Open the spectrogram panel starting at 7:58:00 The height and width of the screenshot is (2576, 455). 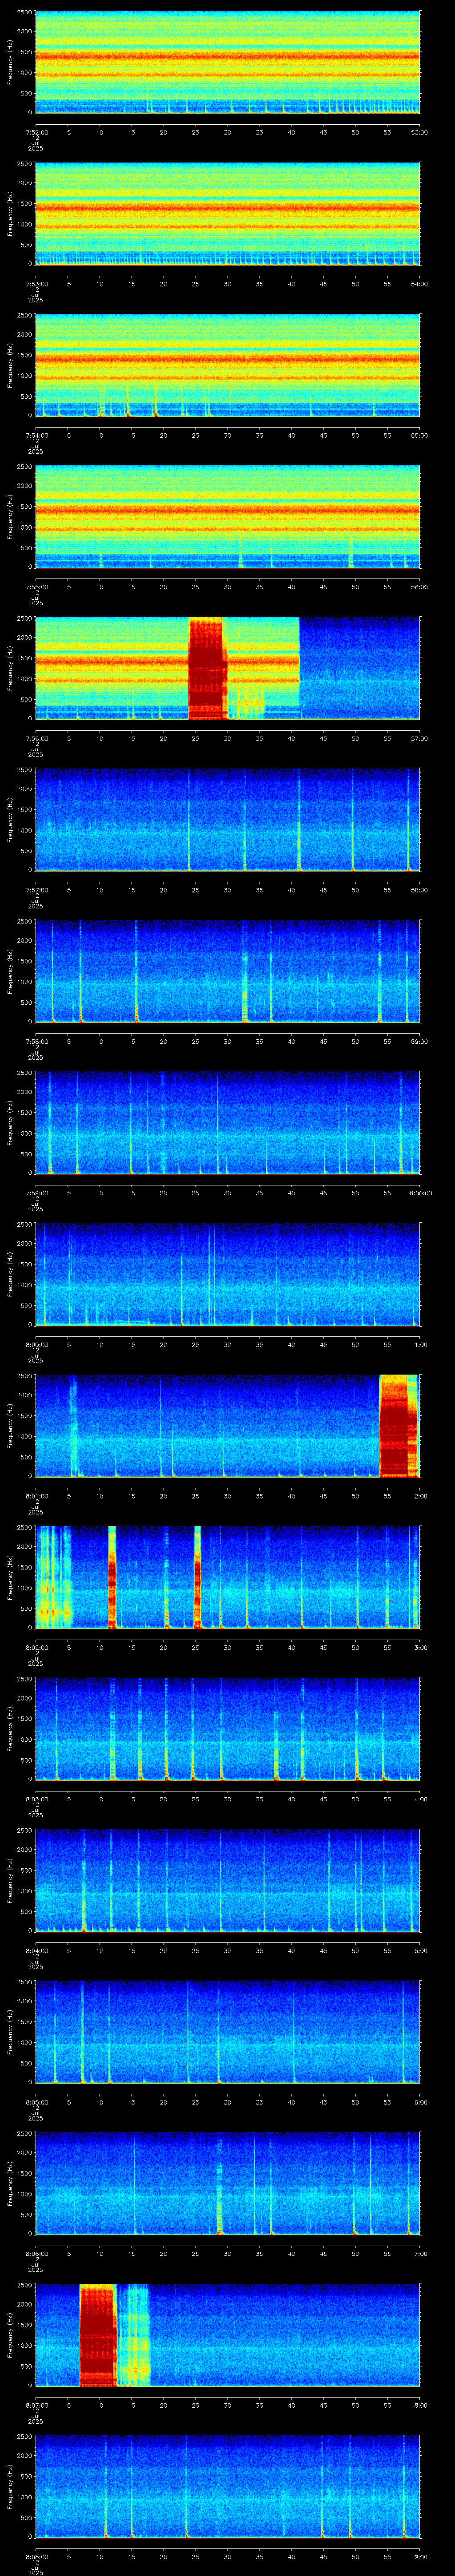[228, 971]
